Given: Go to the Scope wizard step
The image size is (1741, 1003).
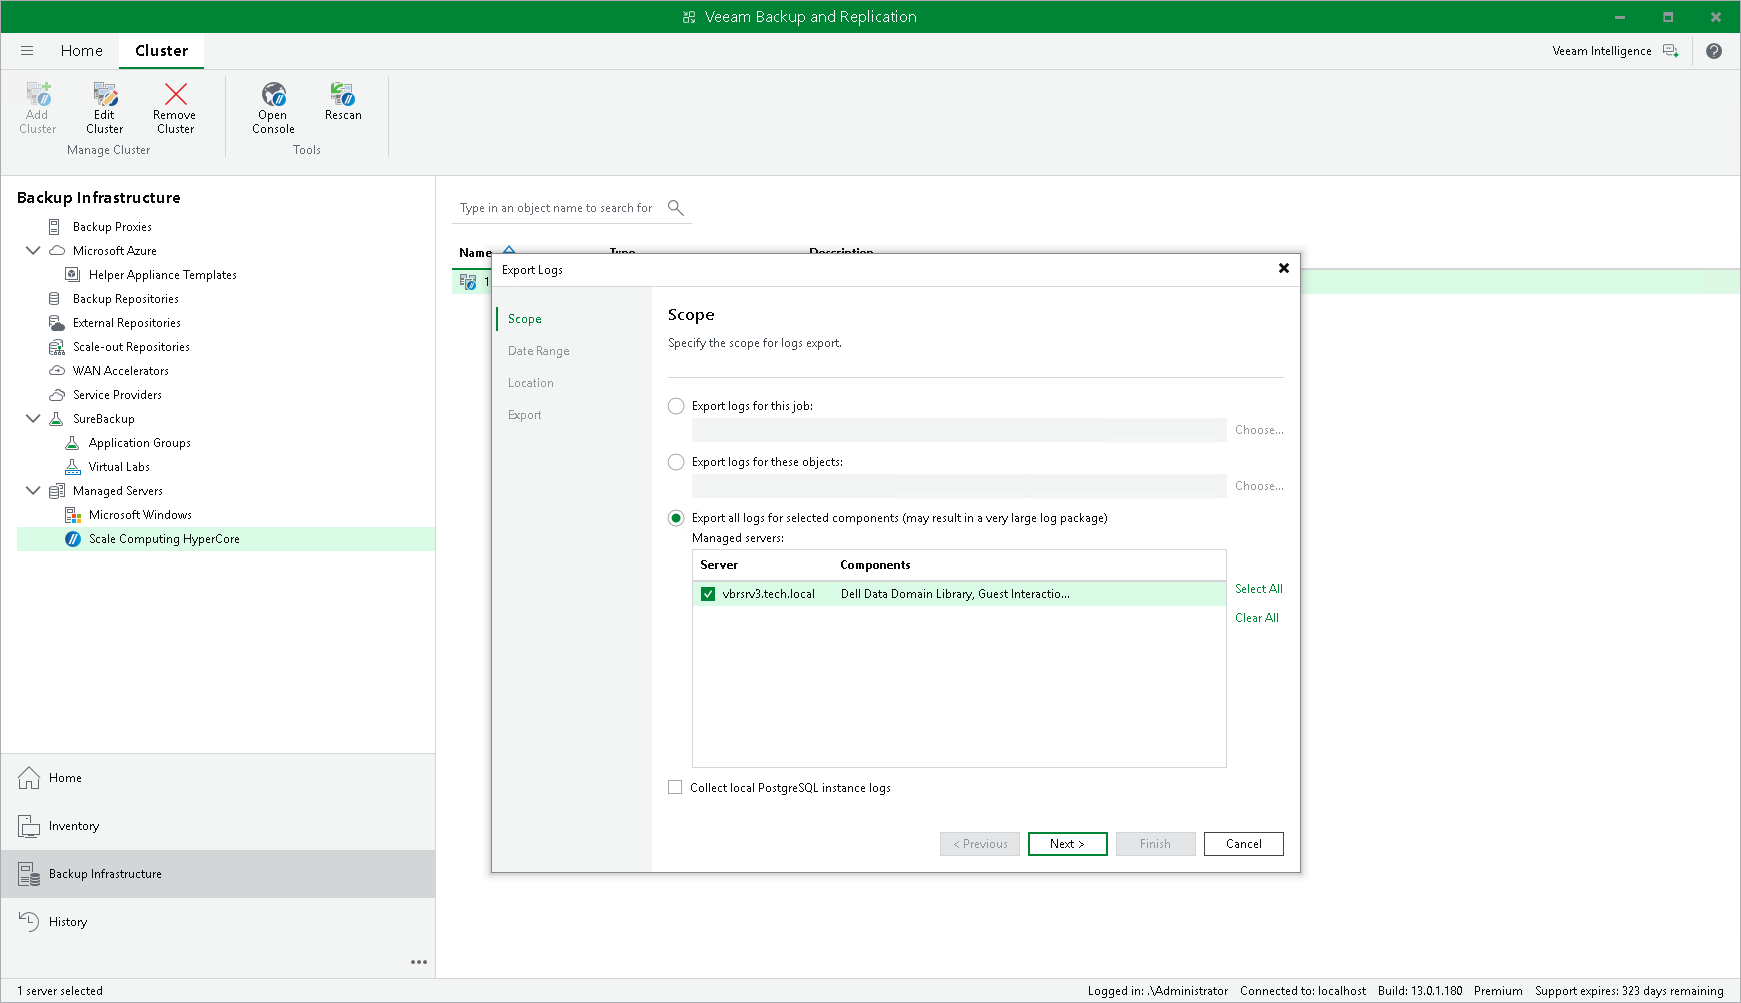Looking at the screenshot, I should [x=525, y=319].
